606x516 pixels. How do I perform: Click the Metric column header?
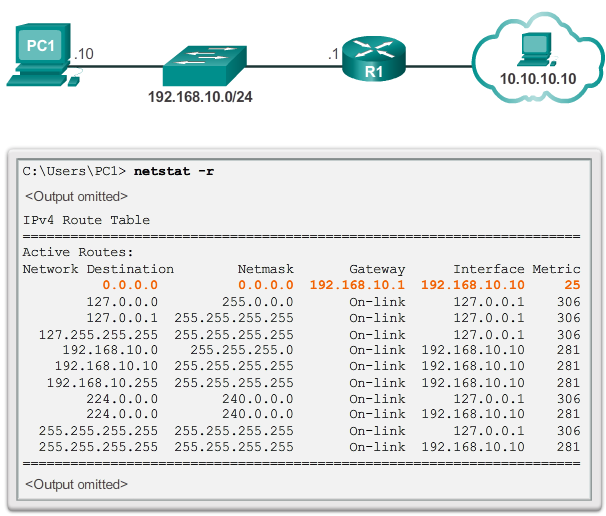pyautogui.click(x=557, y=269)
